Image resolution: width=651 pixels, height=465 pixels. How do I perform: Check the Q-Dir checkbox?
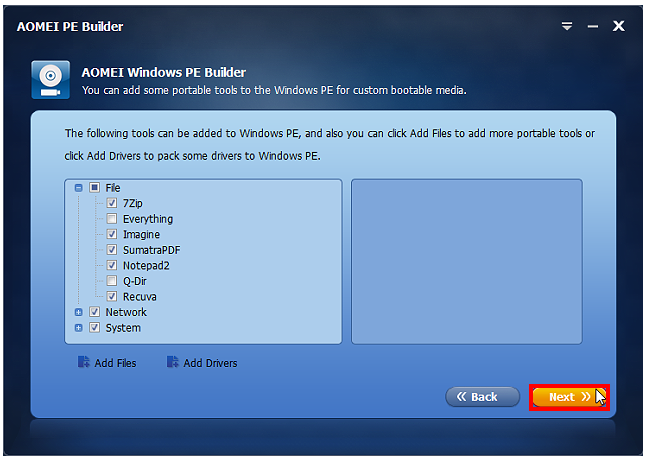click(112, 281)
